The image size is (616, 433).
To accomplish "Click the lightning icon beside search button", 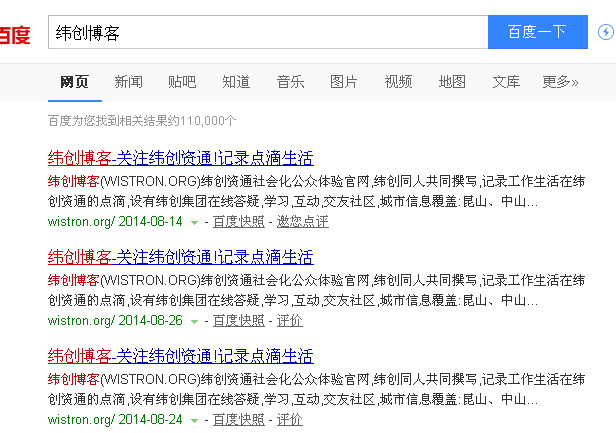I will (606, 32).
